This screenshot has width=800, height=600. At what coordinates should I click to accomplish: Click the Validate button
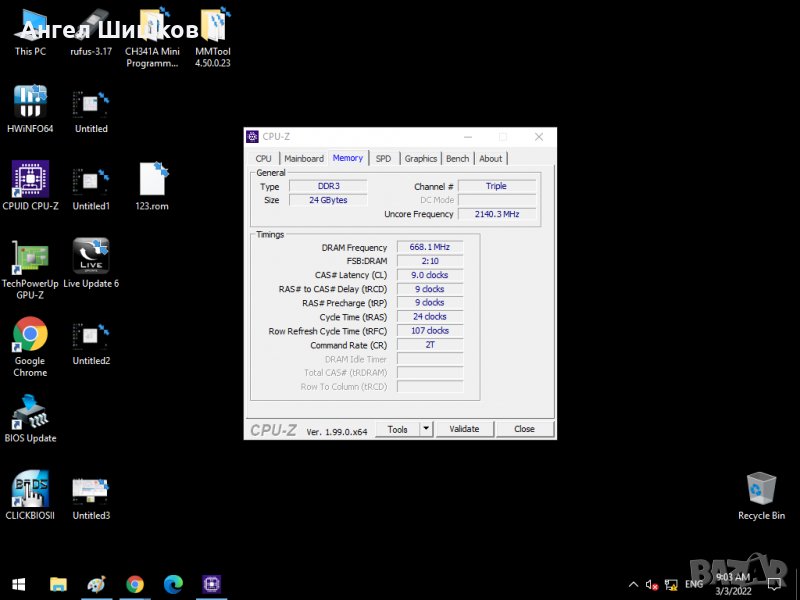coord(464,429)
